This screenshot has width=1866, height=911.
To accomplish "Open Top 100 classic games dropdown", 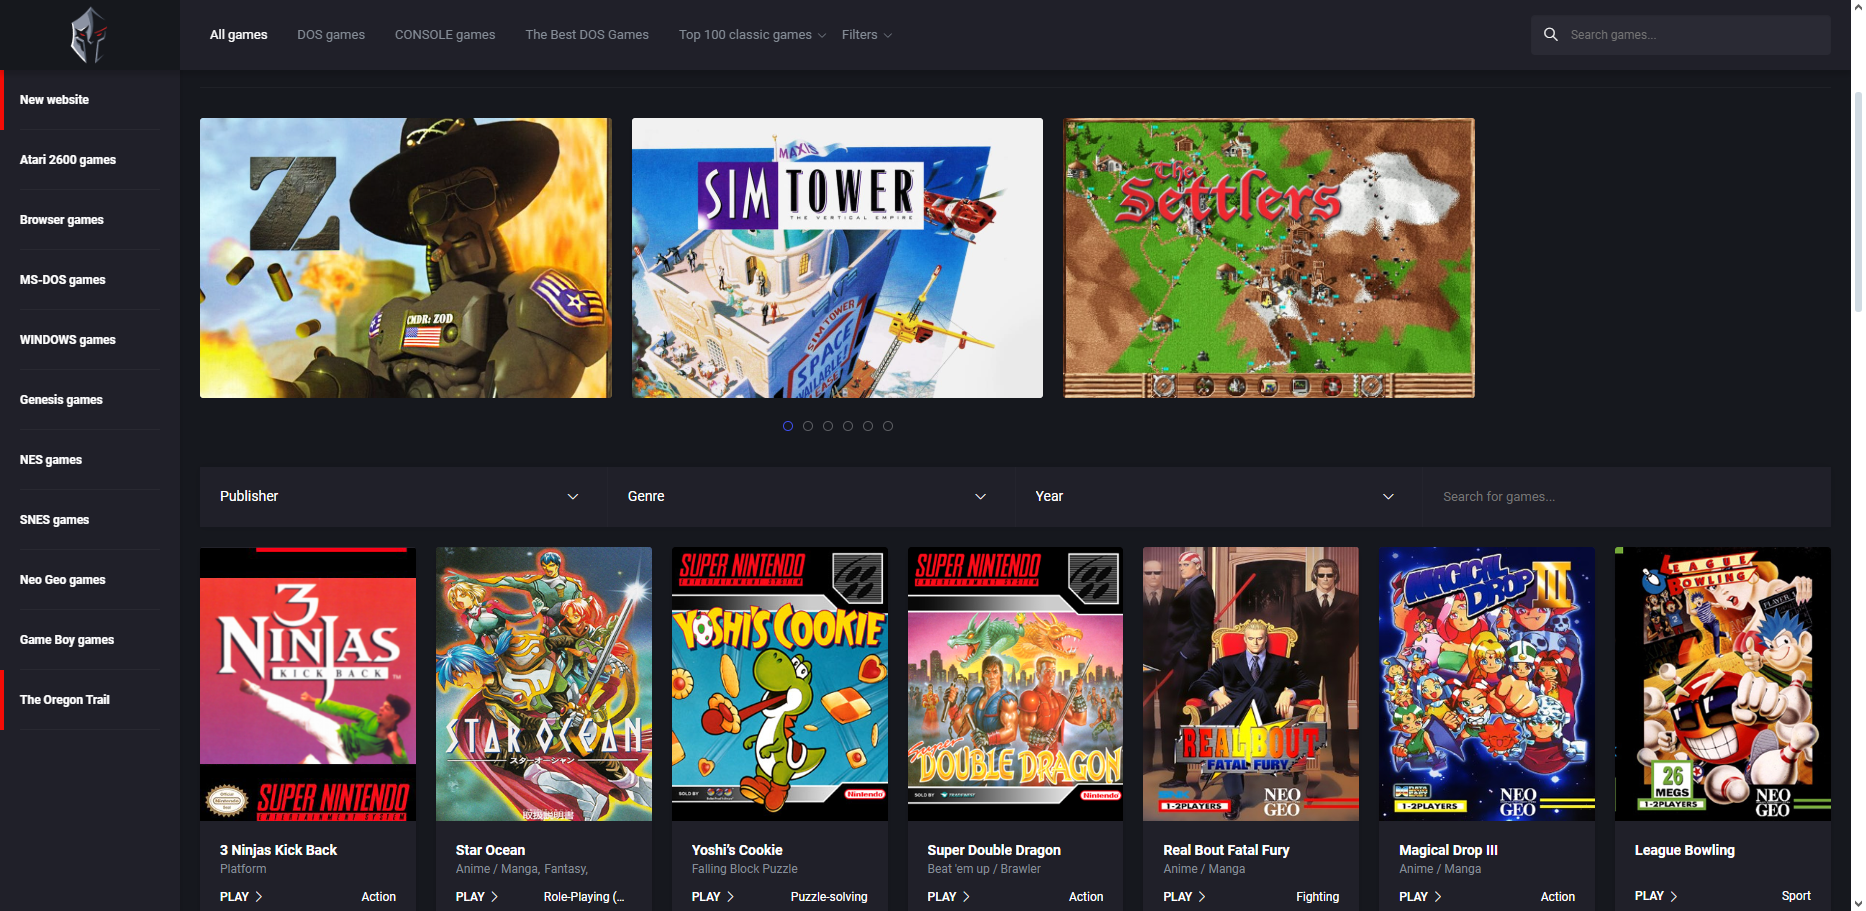I will pyautogui.click(x=752, y=34).
